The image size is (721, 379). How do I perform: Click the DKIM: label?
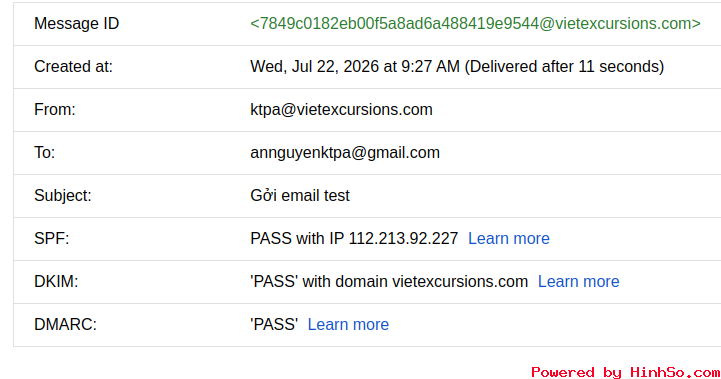56,281
